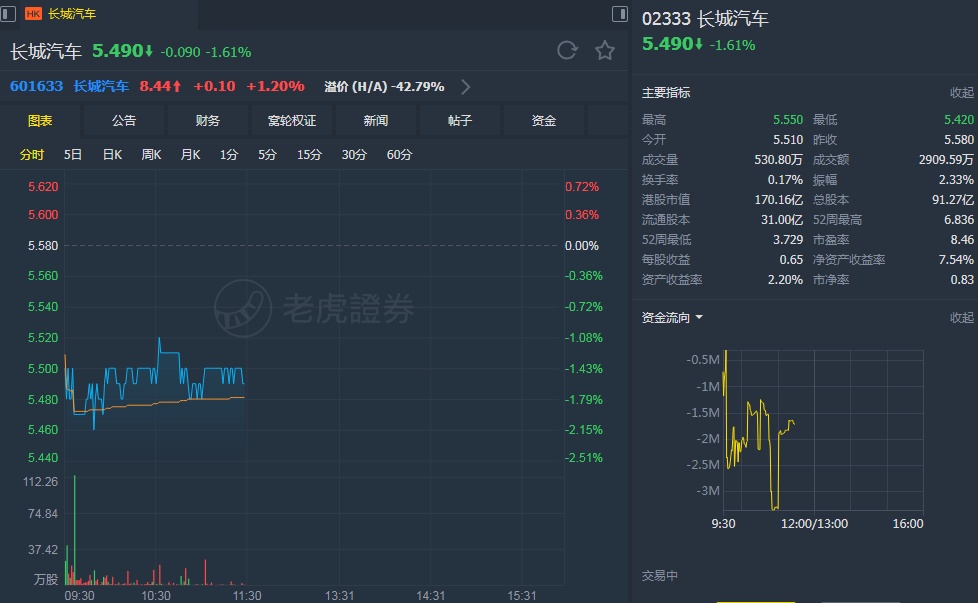This screenshot has height=603, width=978.
Task: Select the 60分 chart interval
Action: click(x=399, y=155)
